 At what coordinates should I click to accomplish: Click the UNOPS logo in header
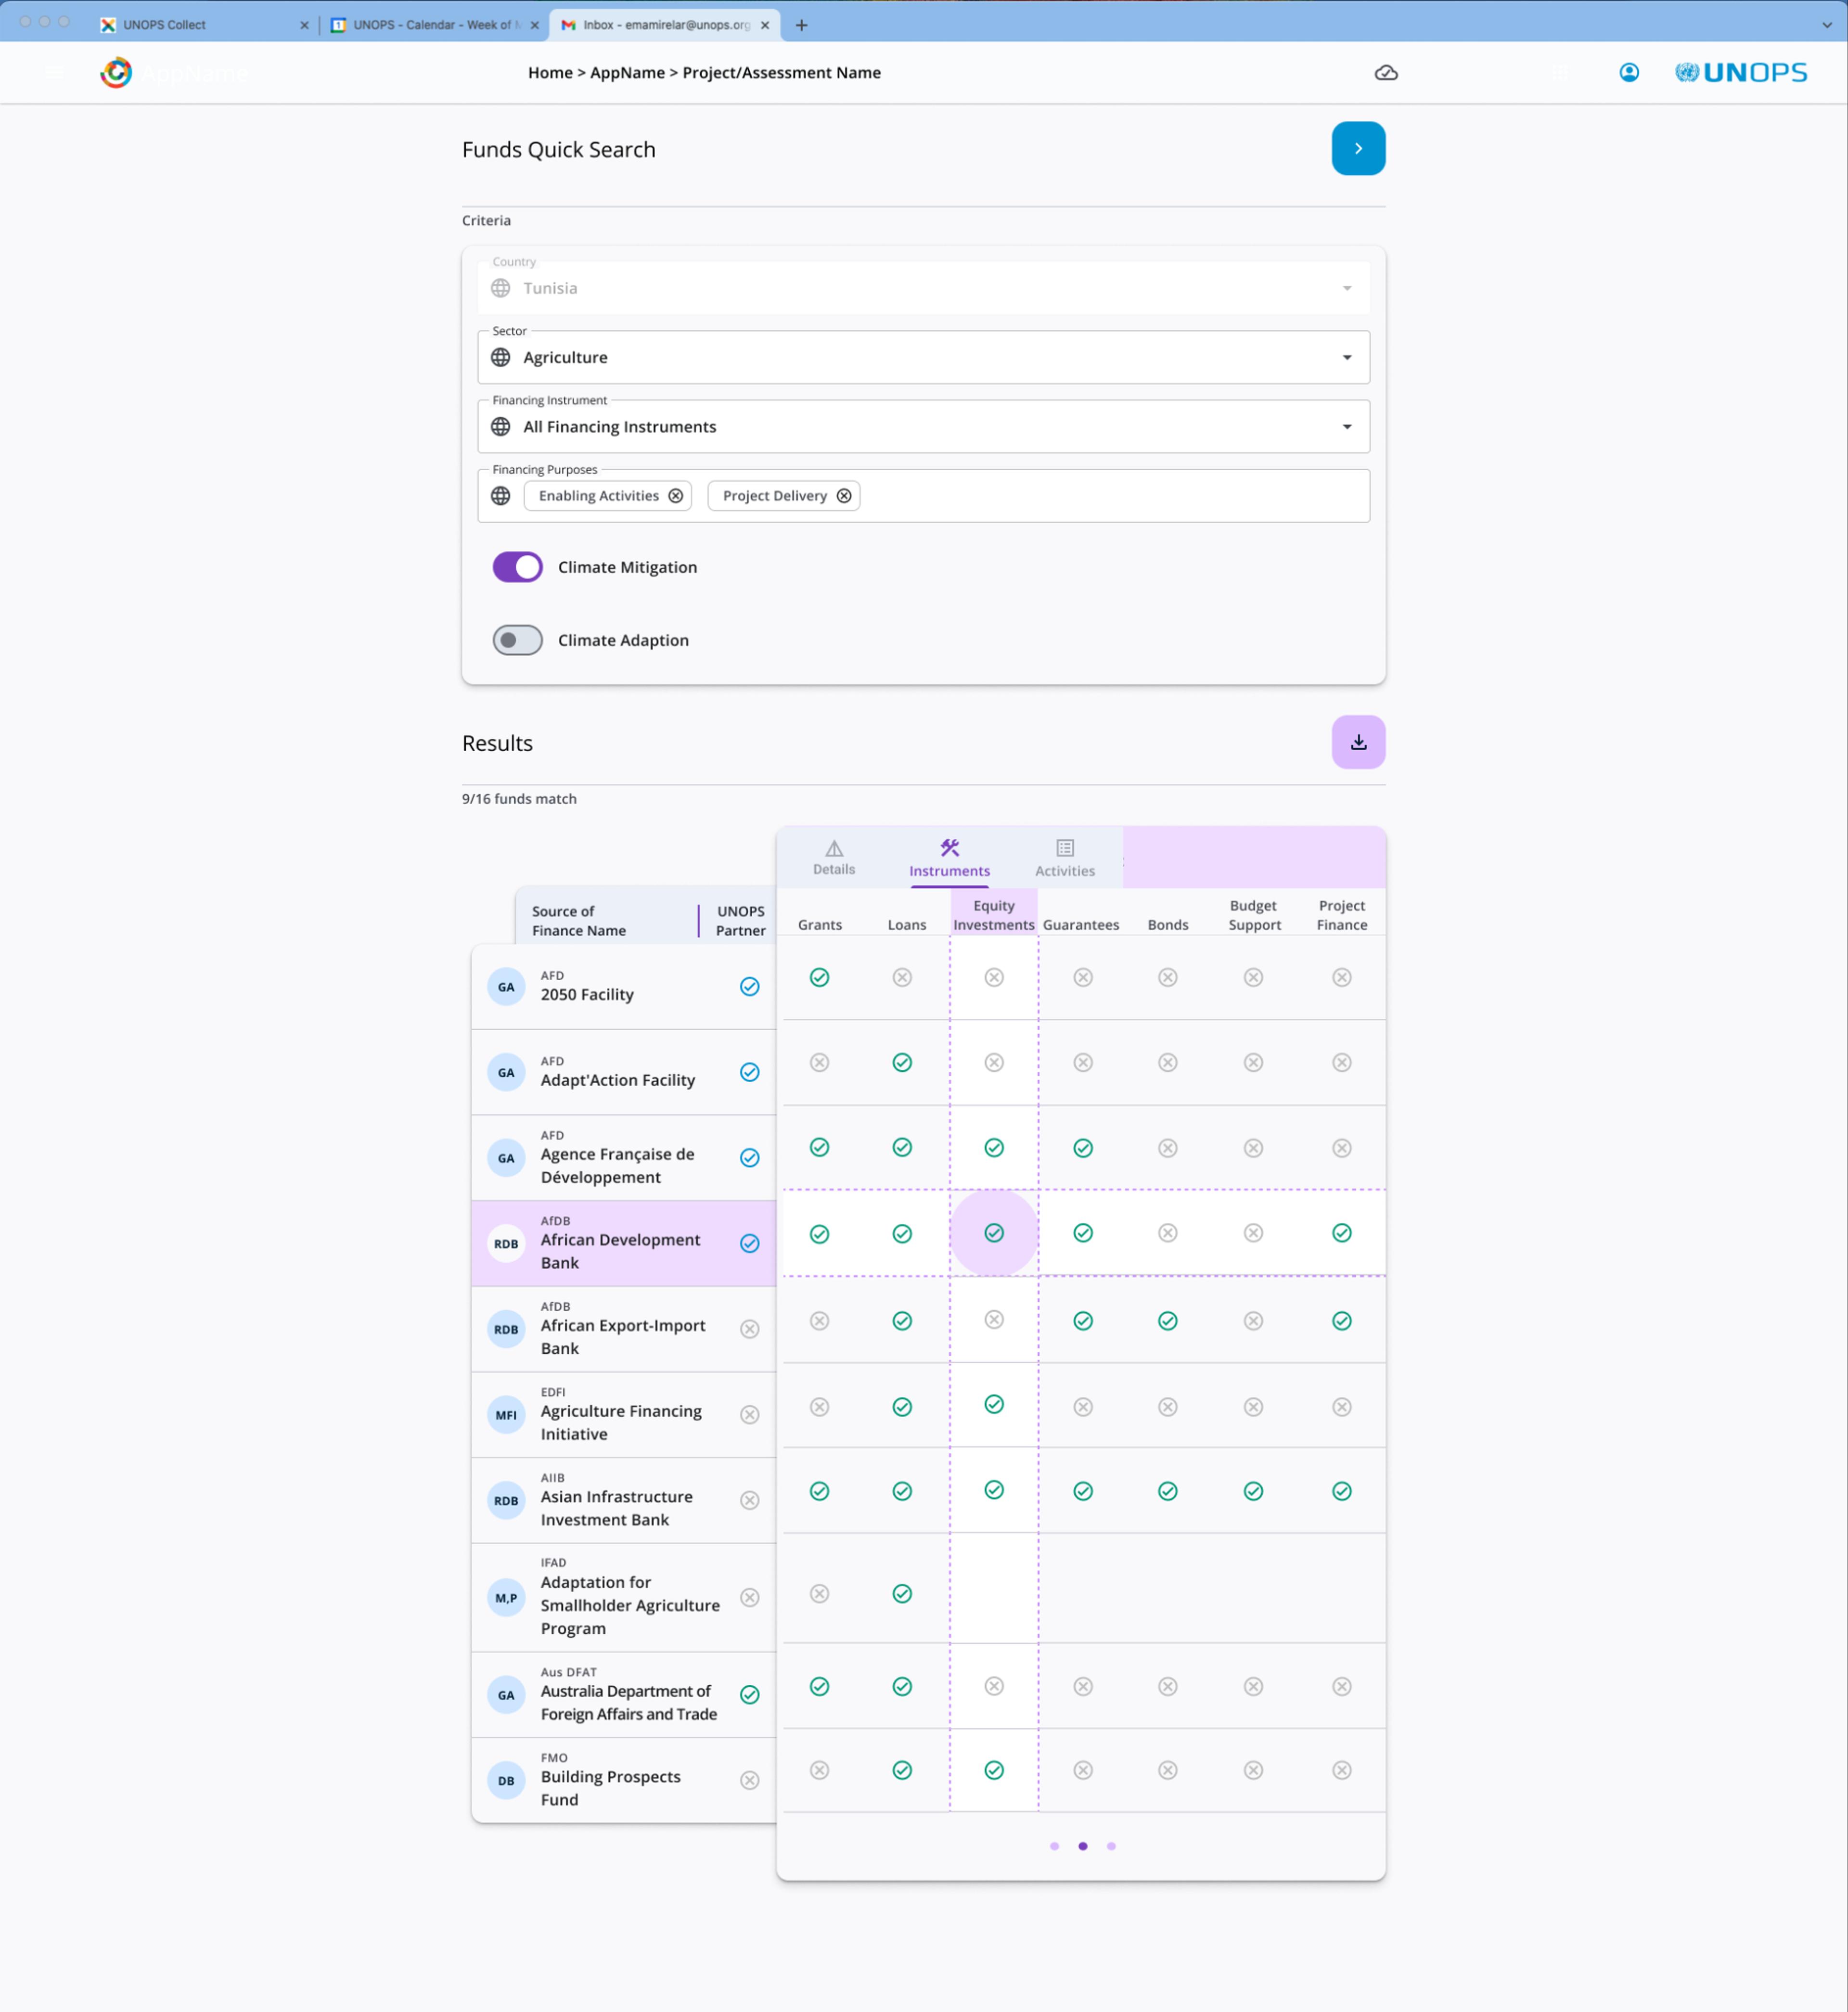[x=1741, y=73]
